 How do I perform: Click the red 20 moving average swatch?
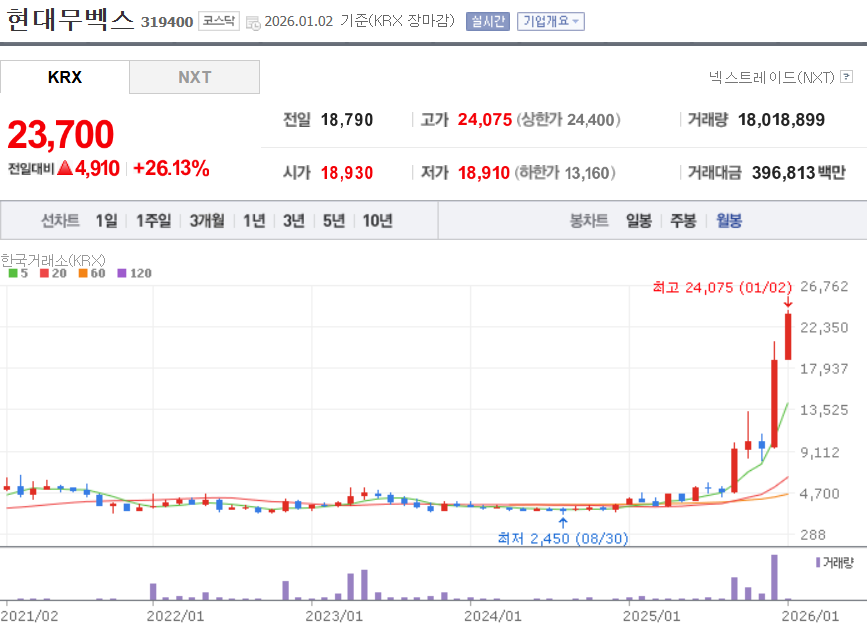click(x=44, y=273)
